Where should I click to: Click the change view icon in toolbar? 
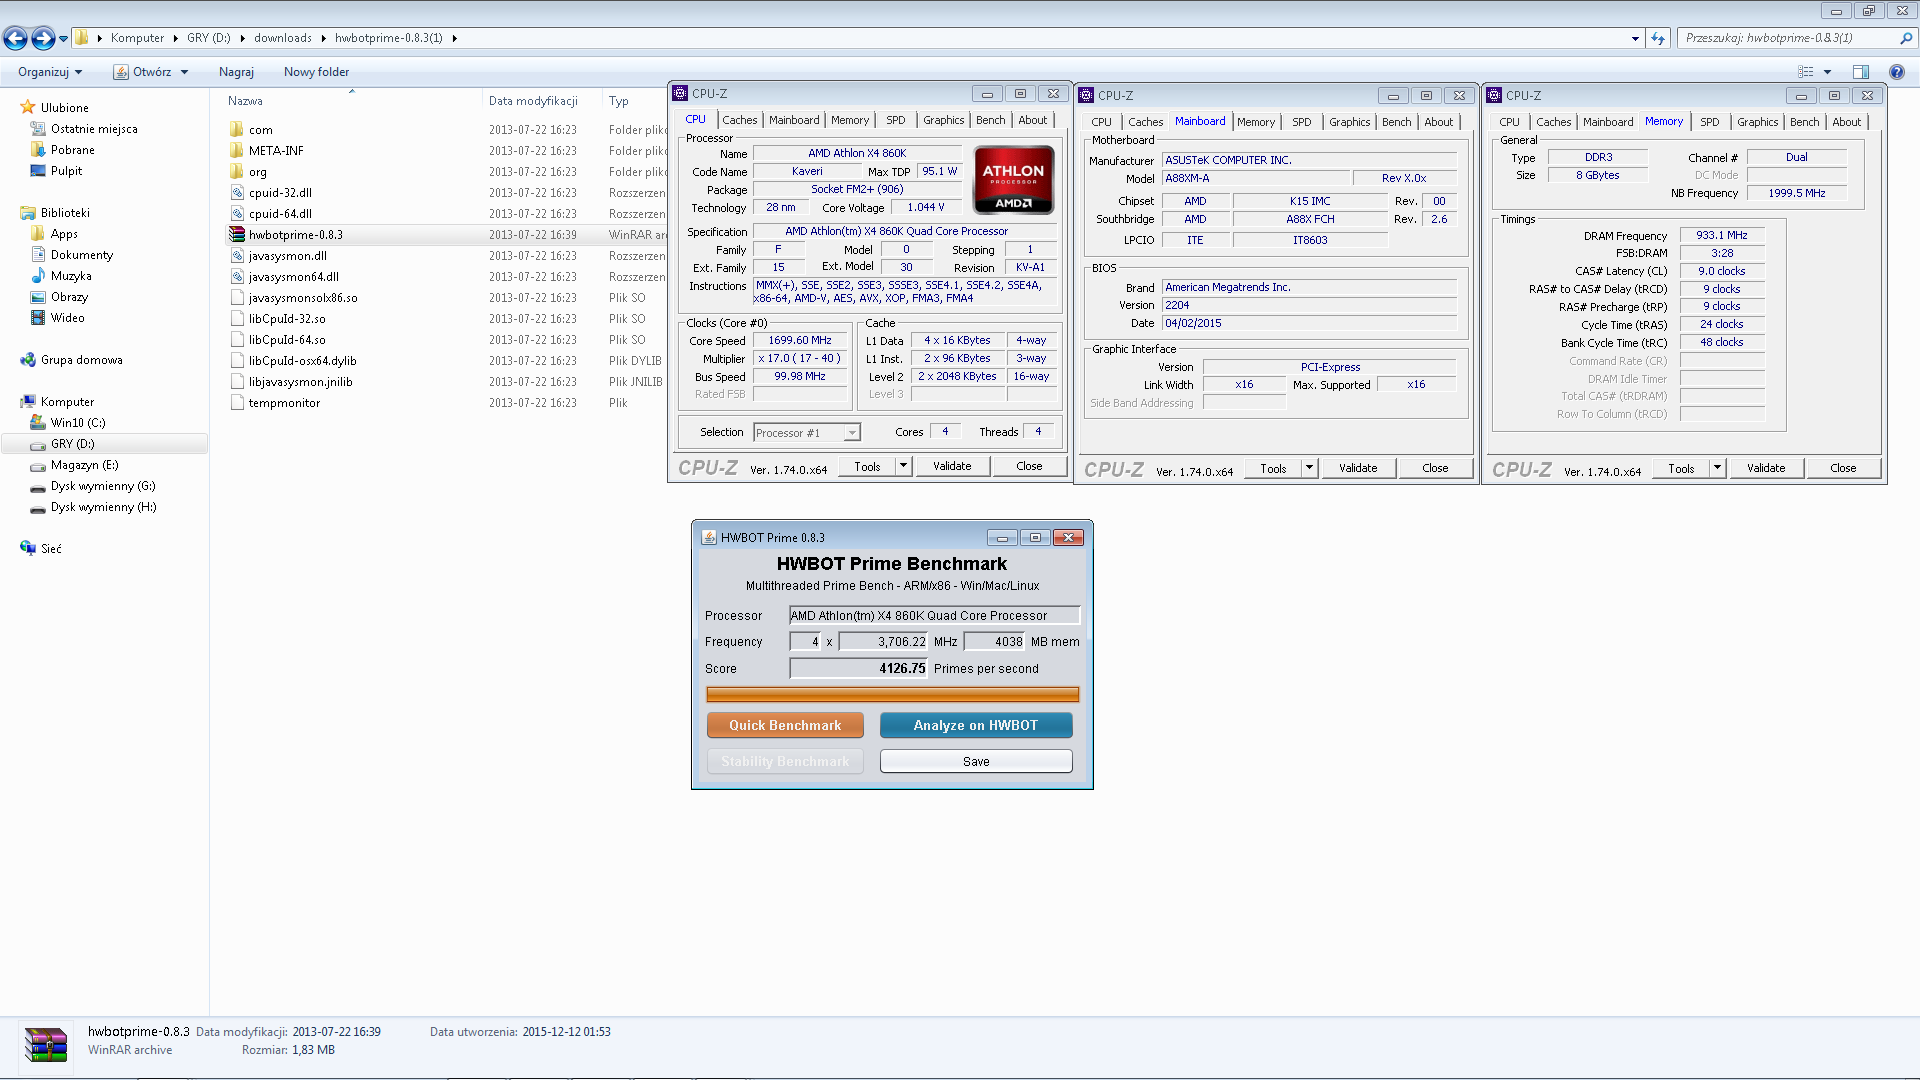click(x=1806, y=72)
